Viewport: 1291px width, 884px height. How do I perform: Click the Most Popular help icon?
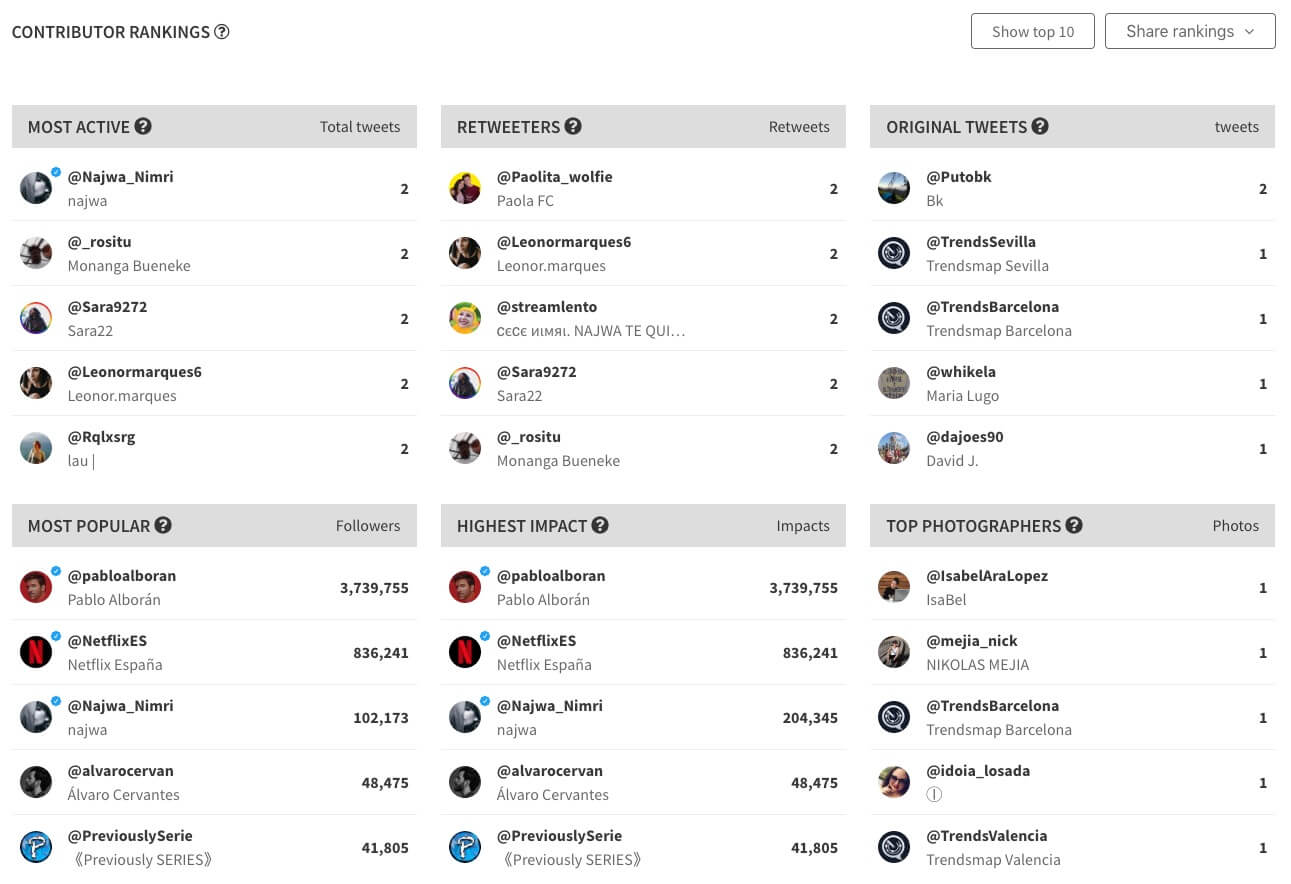click(163, 525)
